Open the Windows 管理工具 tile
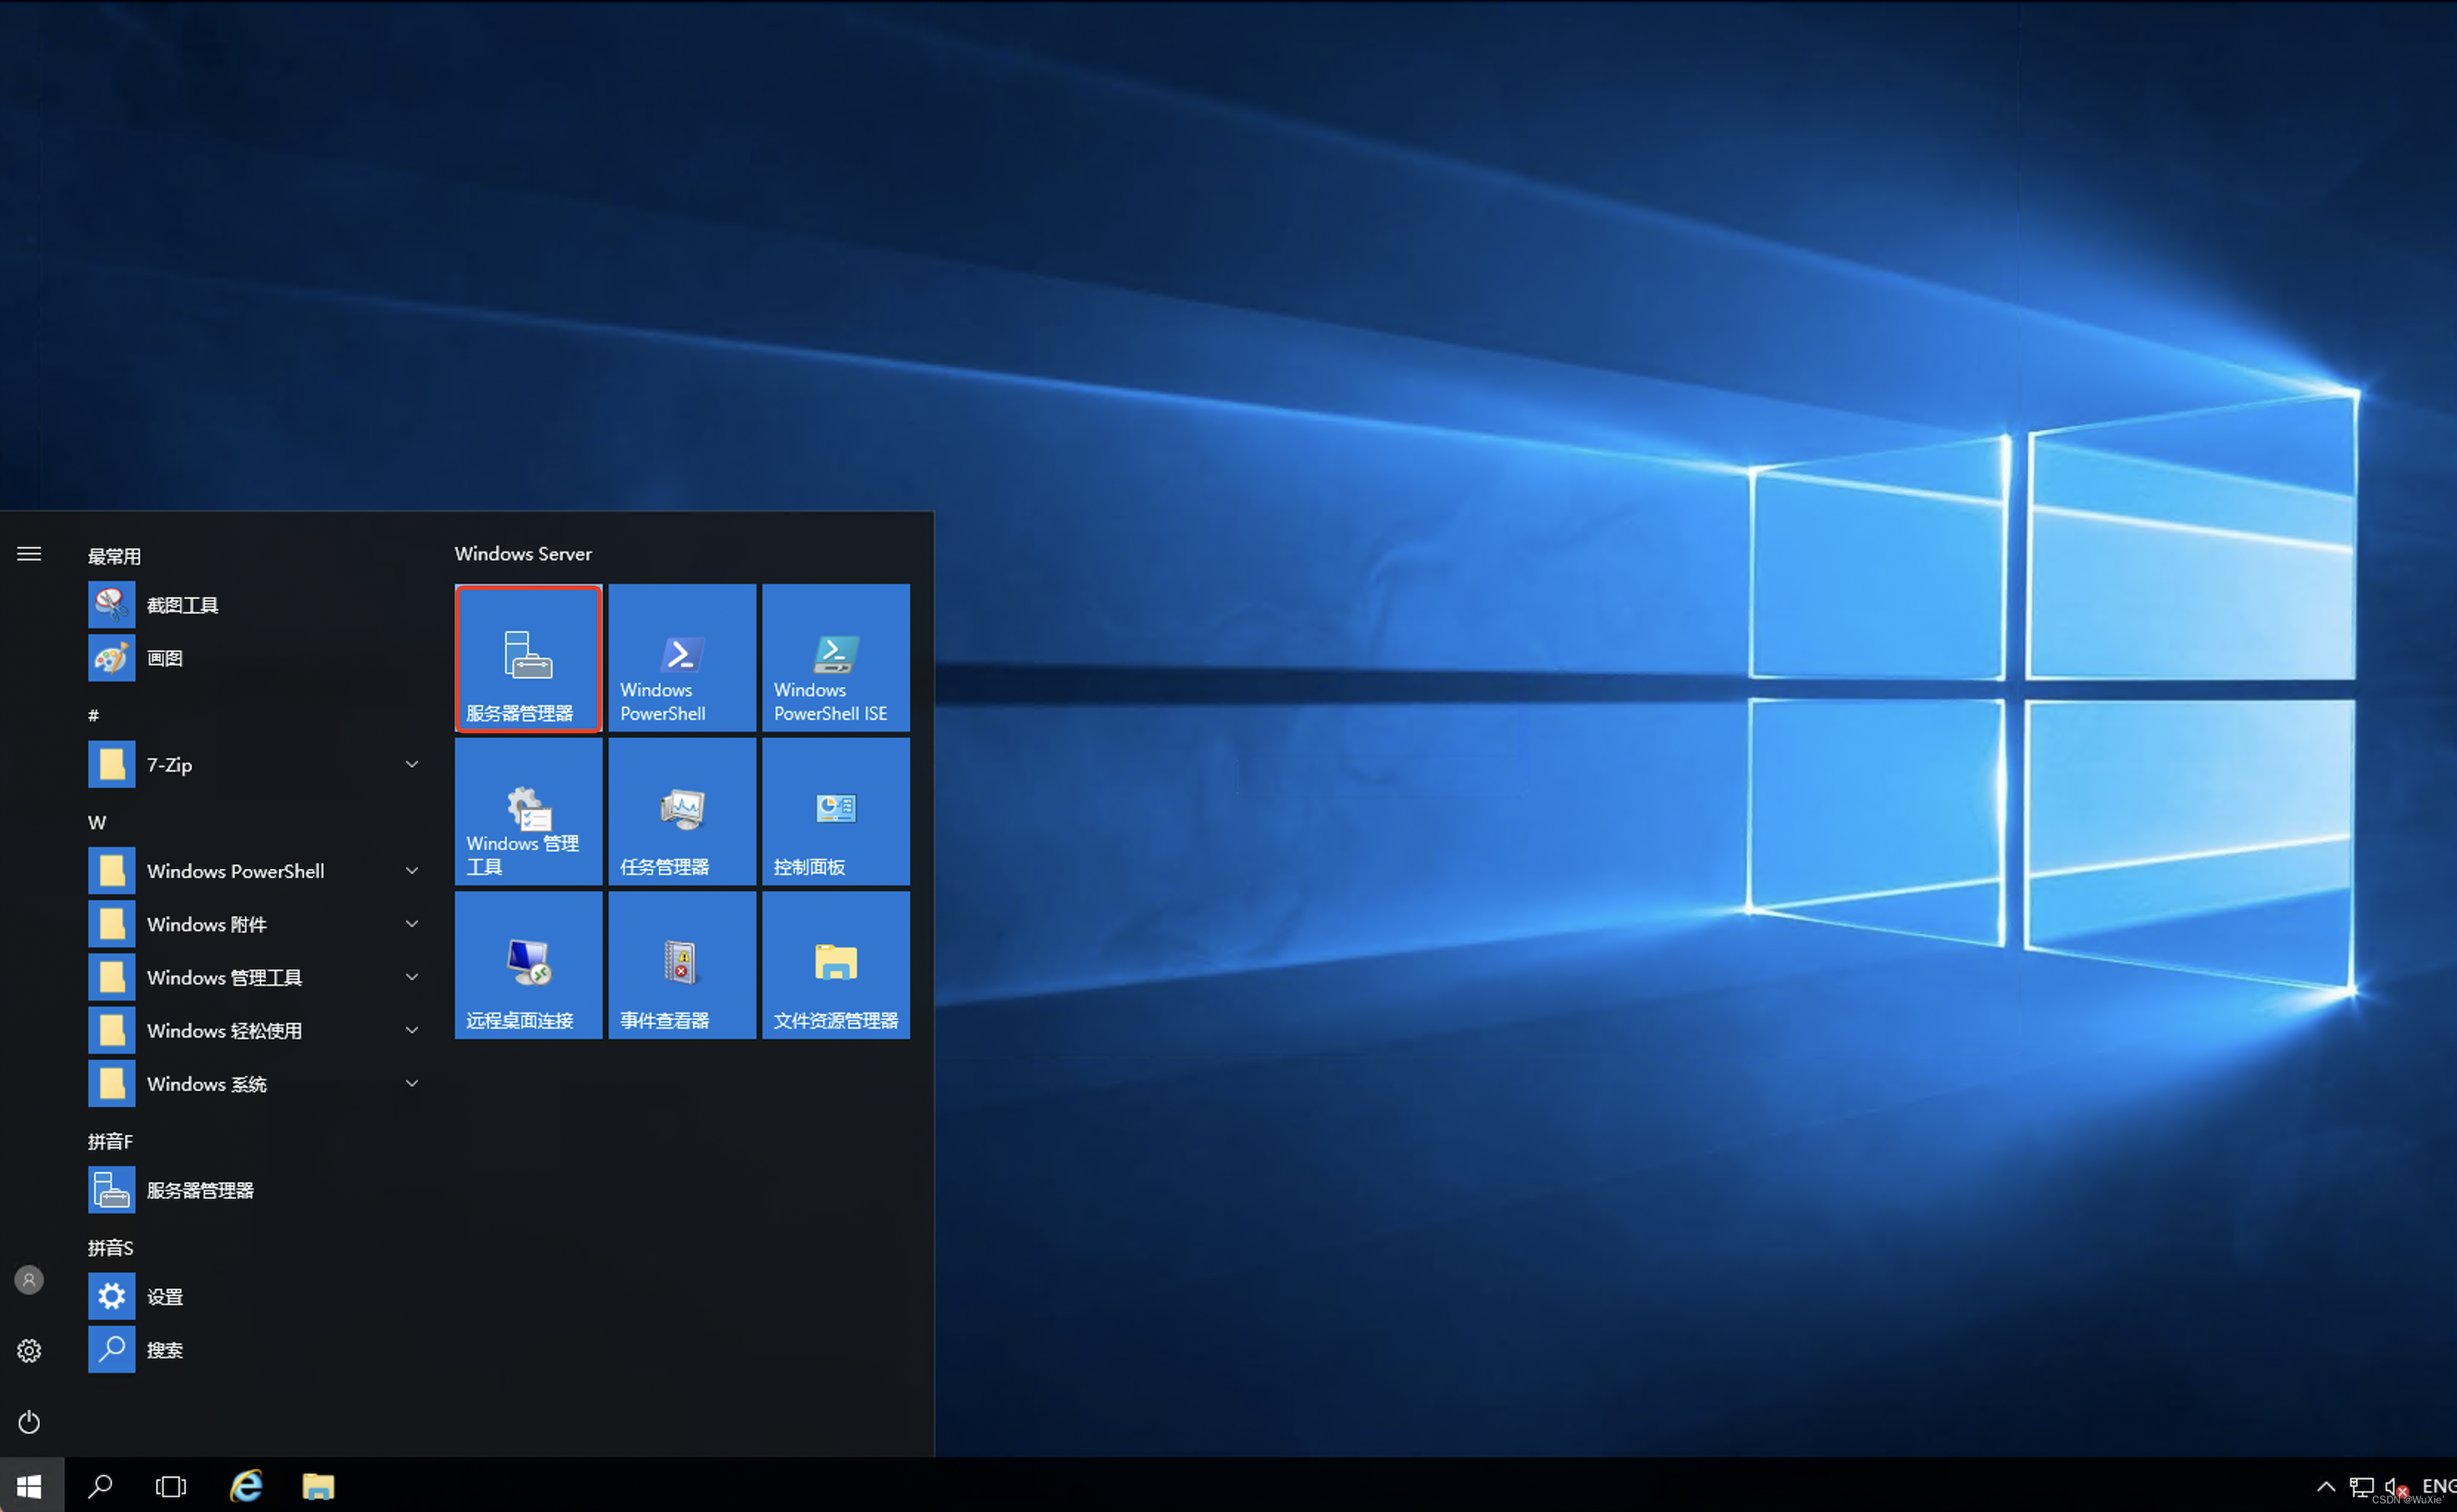The height and width of the screenshot is (1512, 2457). coord(528,811)
